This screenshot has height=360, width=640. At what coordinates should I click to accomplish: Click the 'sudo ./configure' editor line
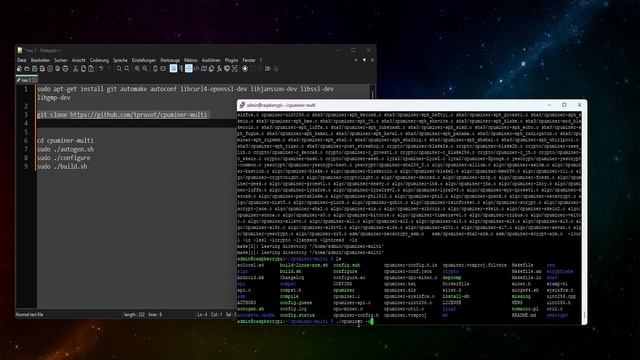64,158
